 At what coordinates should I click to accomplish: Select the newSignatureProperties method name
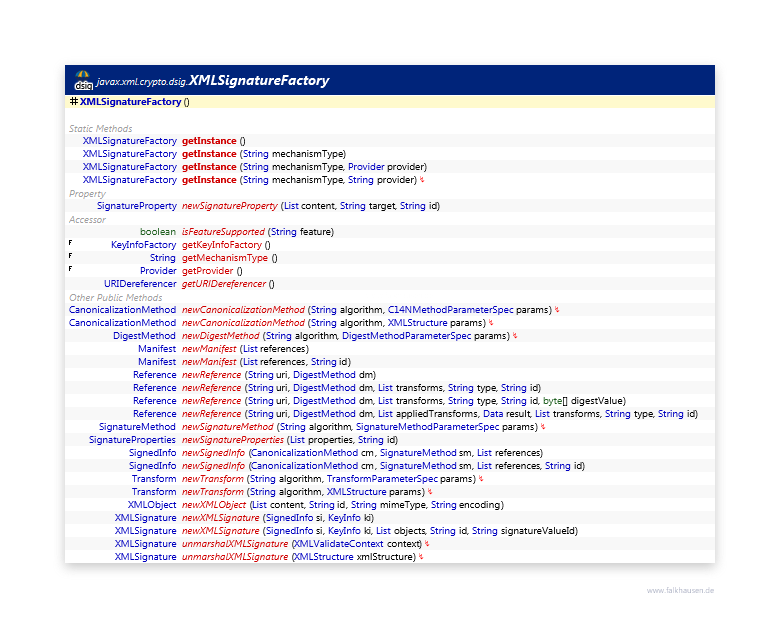[233, 440]
